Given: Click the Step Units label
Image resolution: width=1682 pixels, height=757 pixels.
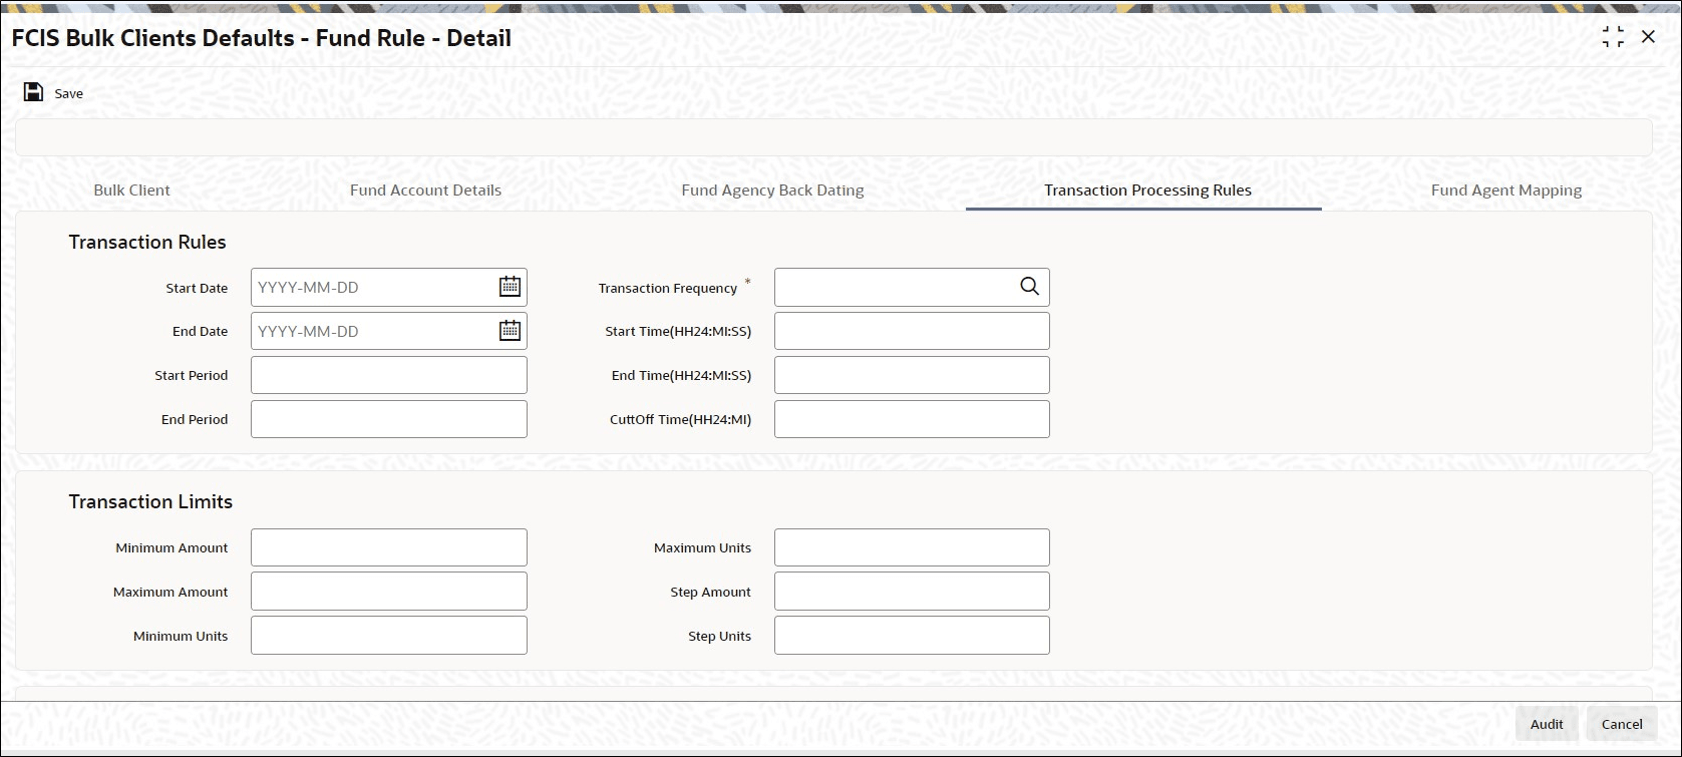Looking at the screenshot, I should click(720, 636).
